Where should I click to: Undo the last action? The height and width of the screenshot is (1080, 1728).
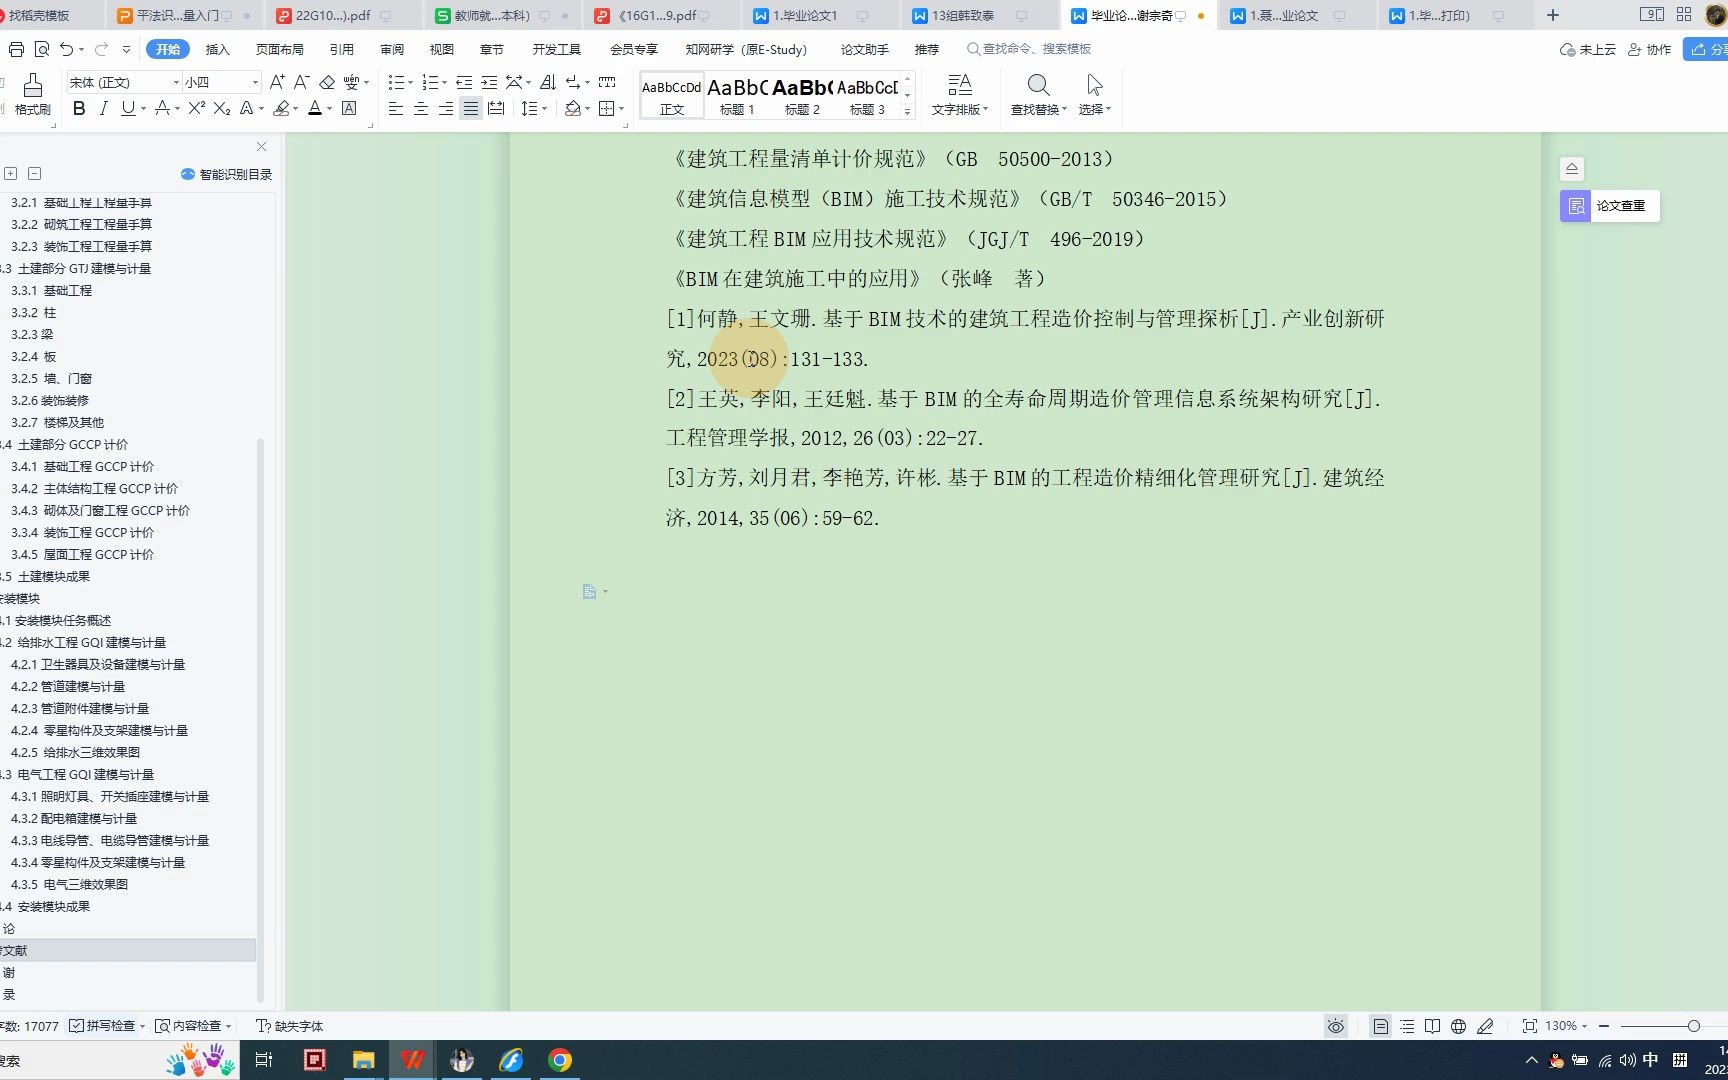(66, 49)
